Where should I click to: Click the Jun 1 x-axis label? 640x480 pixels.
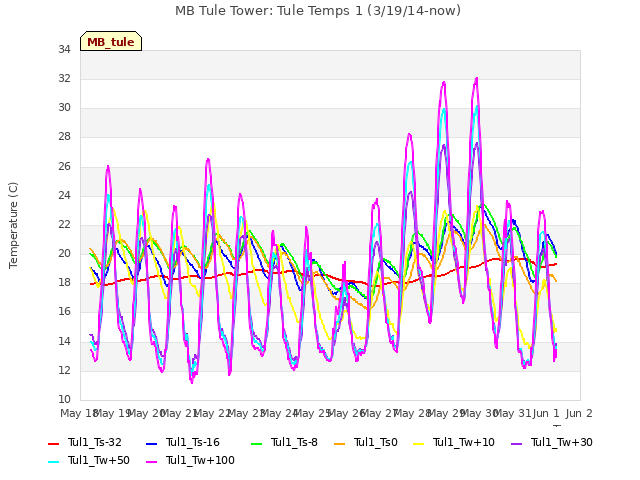tap(546, 413)
